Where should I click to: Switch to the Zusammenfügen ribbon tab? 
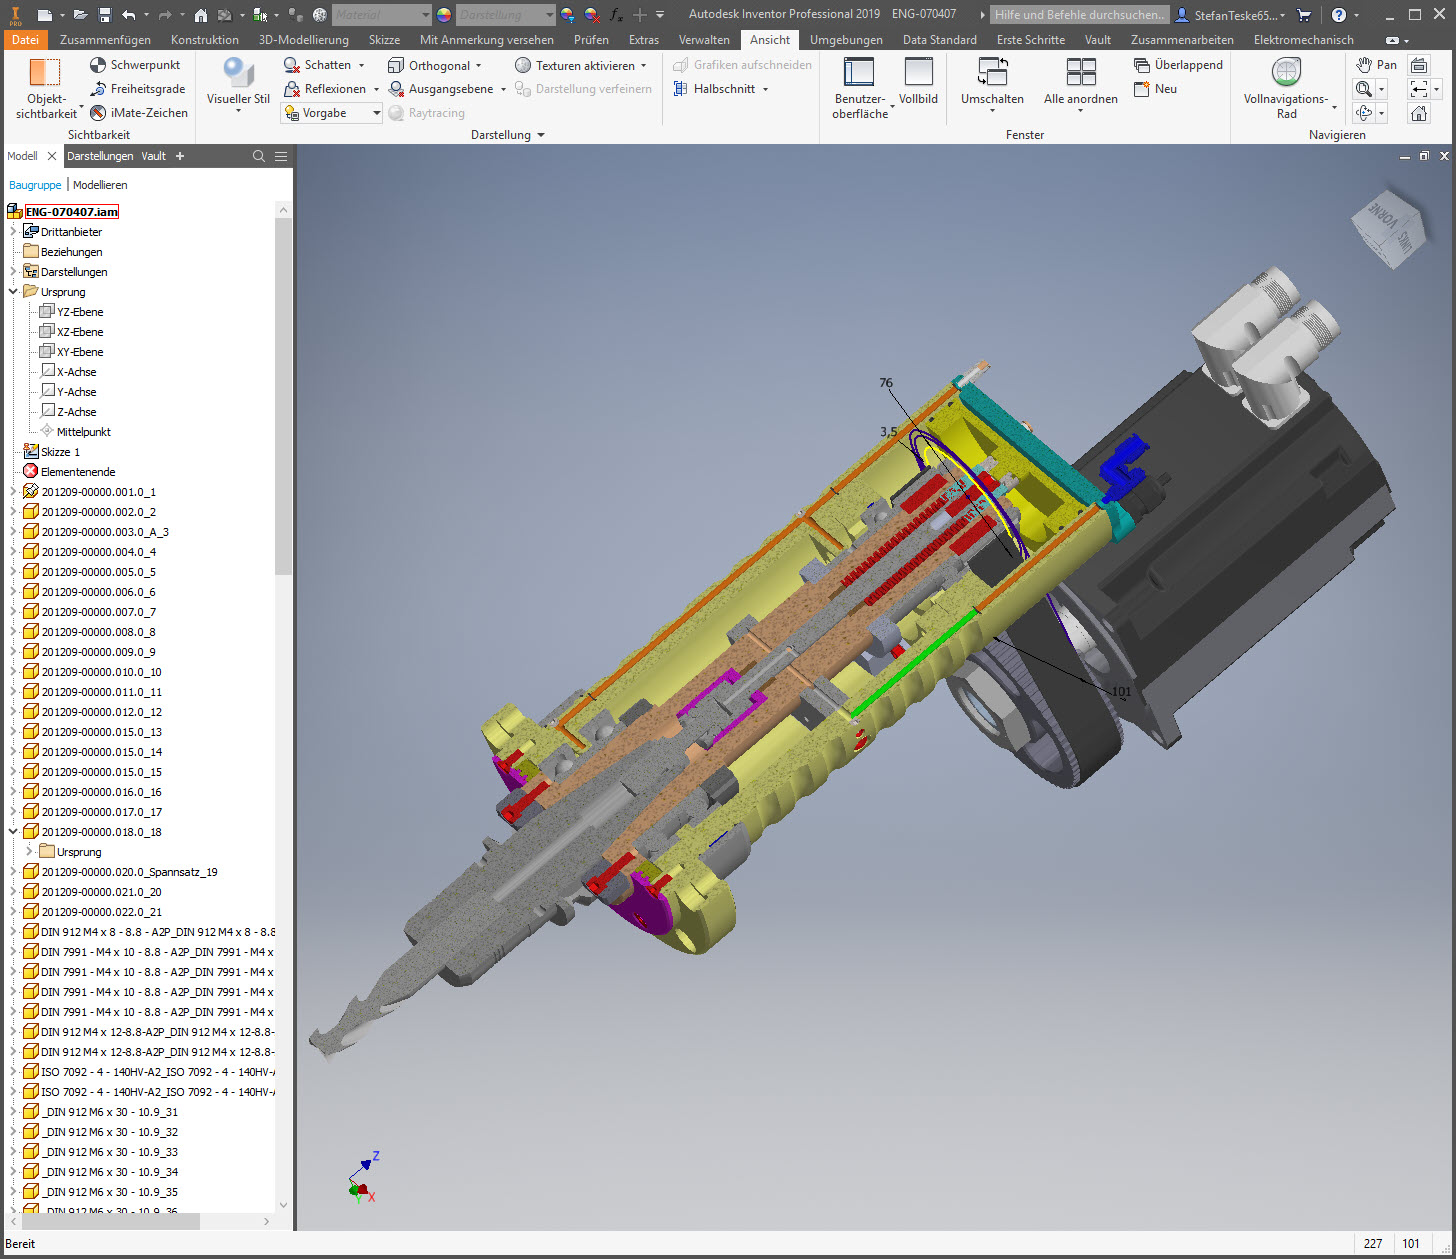105,40
